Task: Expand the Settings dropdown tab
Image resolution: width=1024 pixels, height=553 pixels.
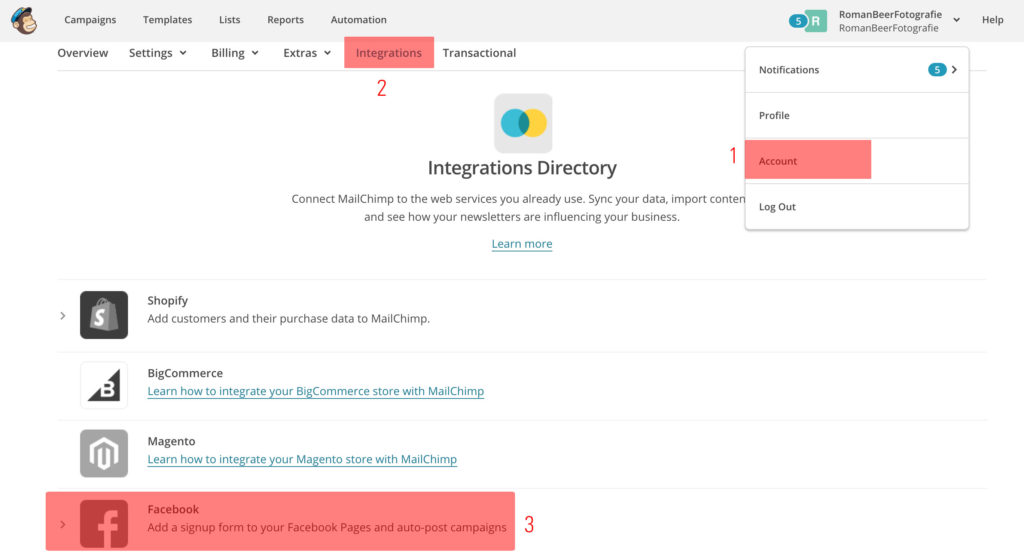Action: [157, 53]
